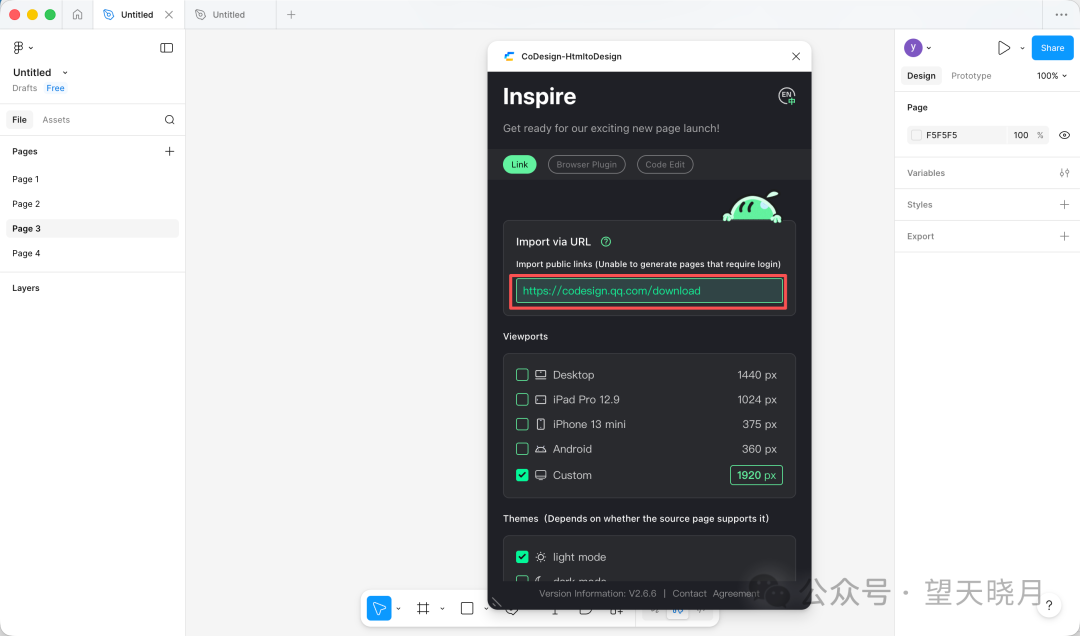Viewport: 1080px width, 636px height.
Task: Select the Browser Plugin mode
Action: click(586, 165)
